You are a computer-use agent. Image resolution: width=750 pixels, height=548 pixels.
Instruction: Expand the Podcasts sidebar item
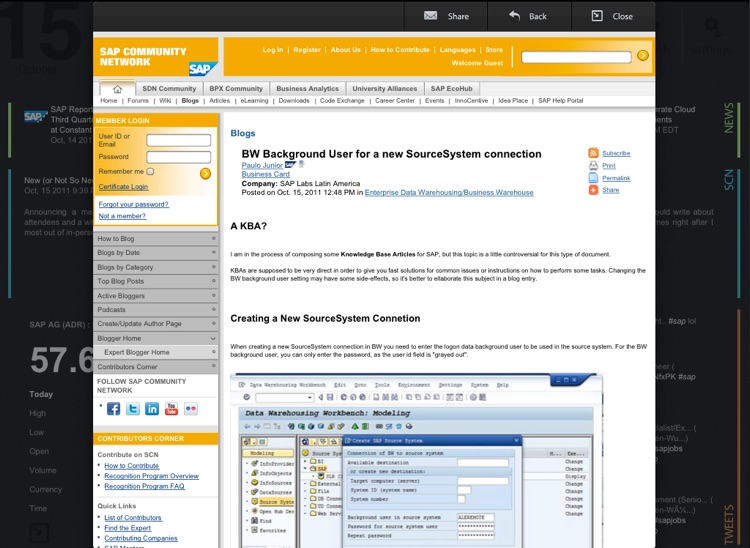click(x=156, y=309)
